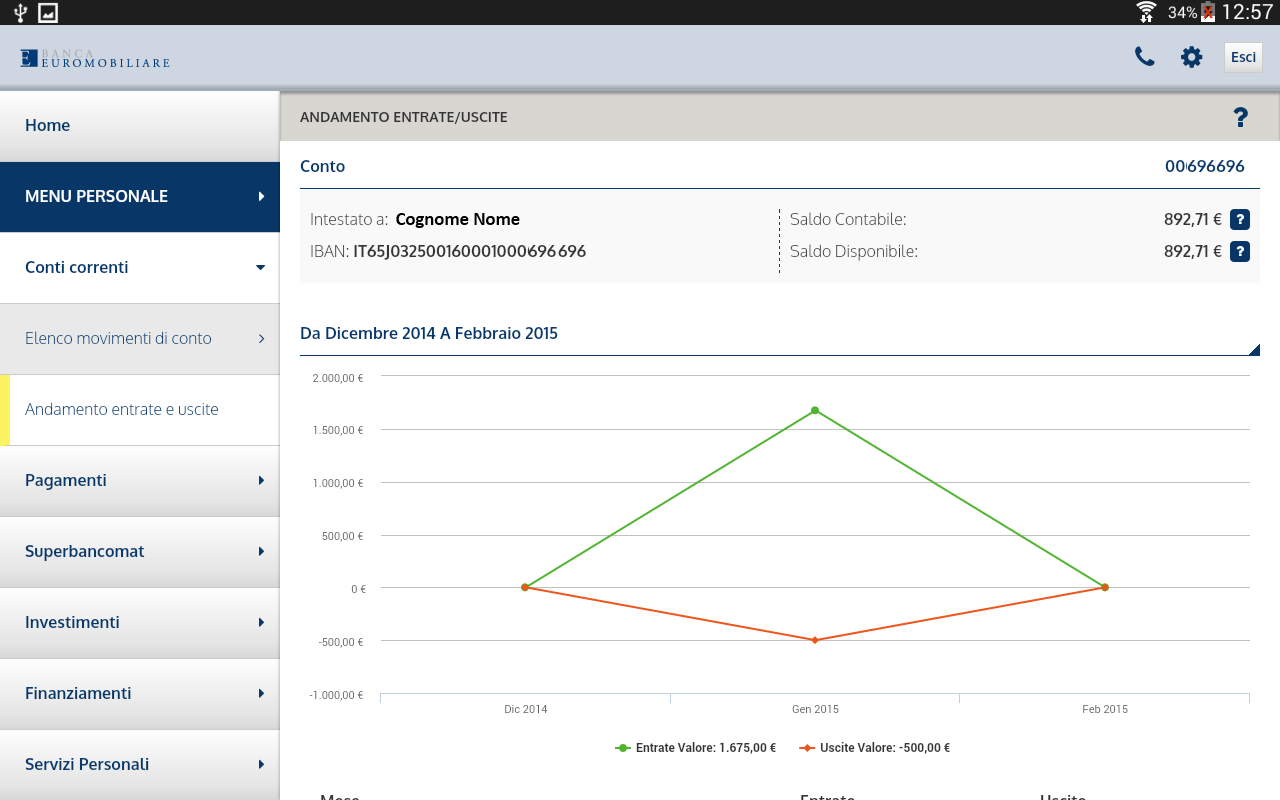
Task: Expand the Investimenti menu
Action: (x=140, y=623)
